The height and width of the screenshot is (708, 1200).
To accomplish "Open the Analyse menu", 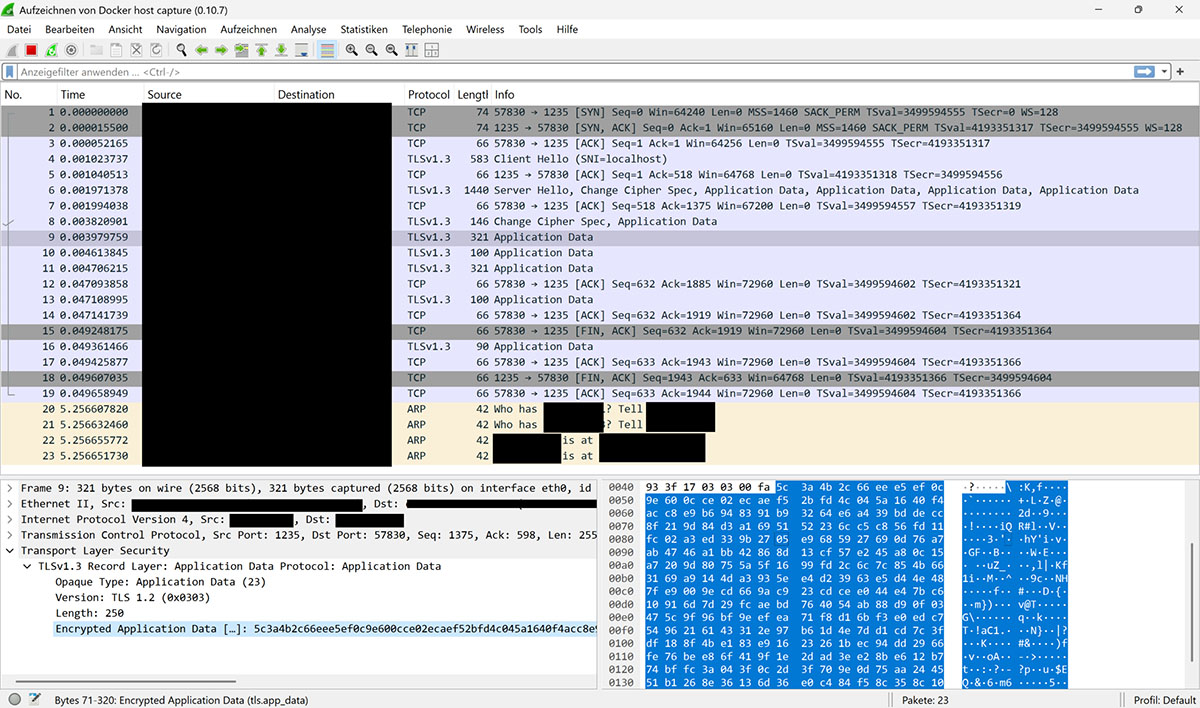I will tap(308, 30).
